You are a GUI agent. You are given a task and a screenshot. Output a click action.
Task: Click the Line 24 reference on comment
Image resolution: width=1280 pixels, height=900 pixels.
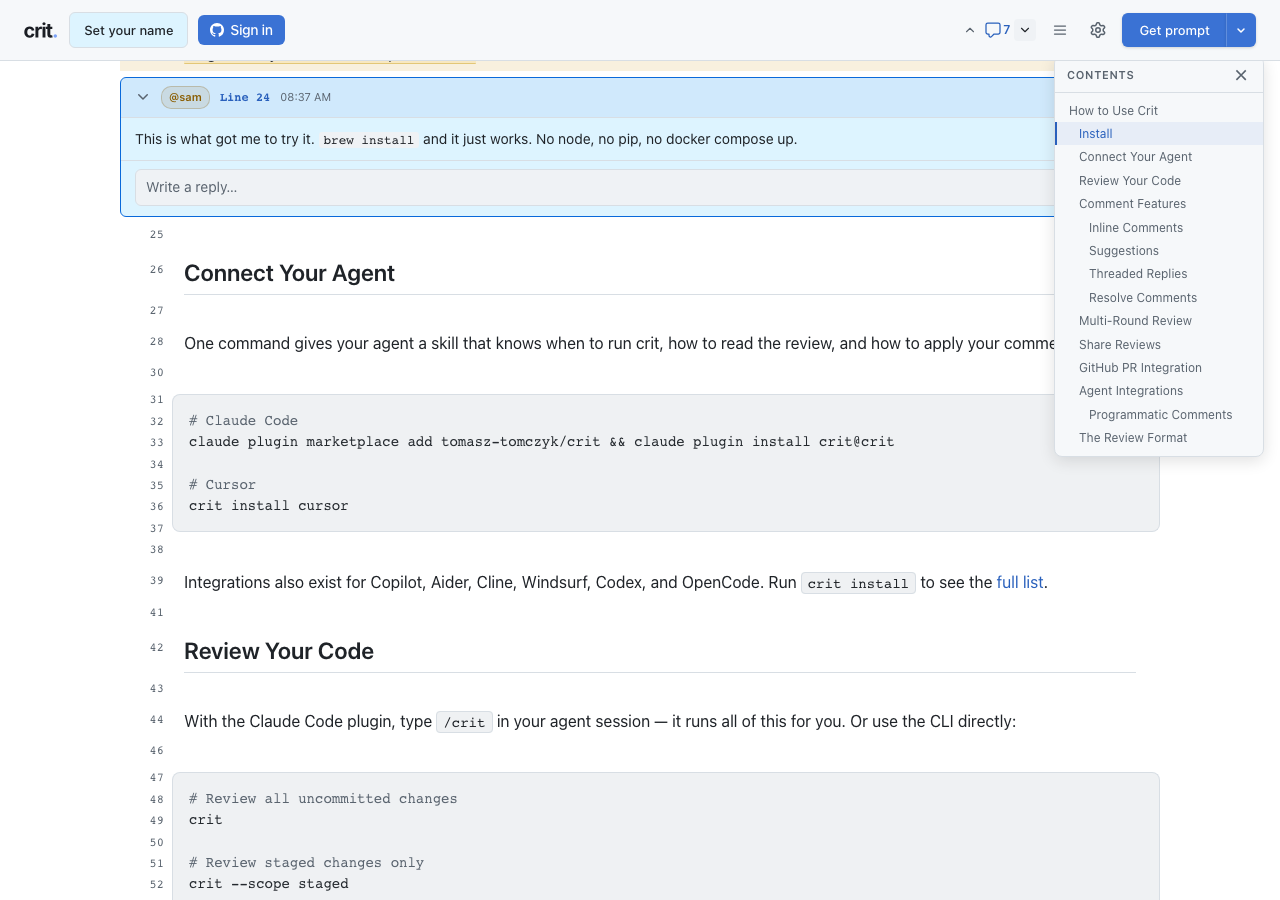245,97
